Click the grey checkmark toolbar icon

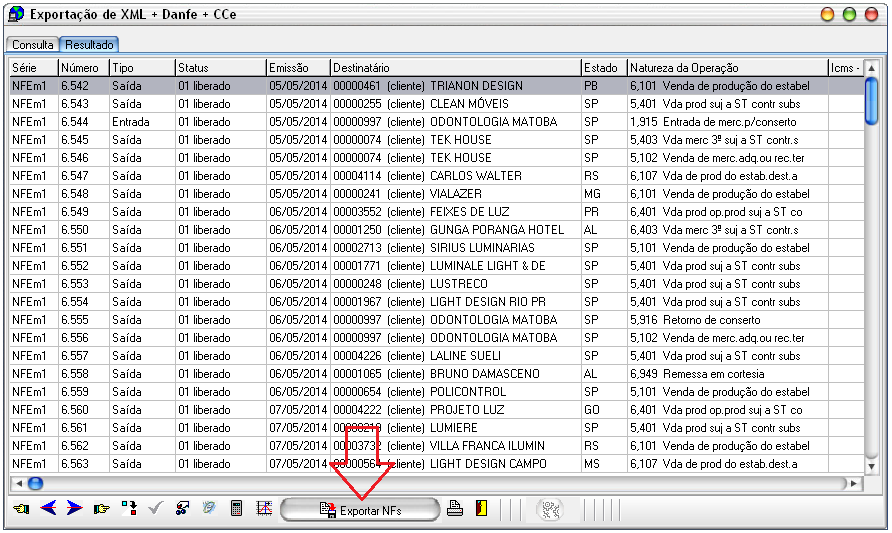tap(155, 508)
